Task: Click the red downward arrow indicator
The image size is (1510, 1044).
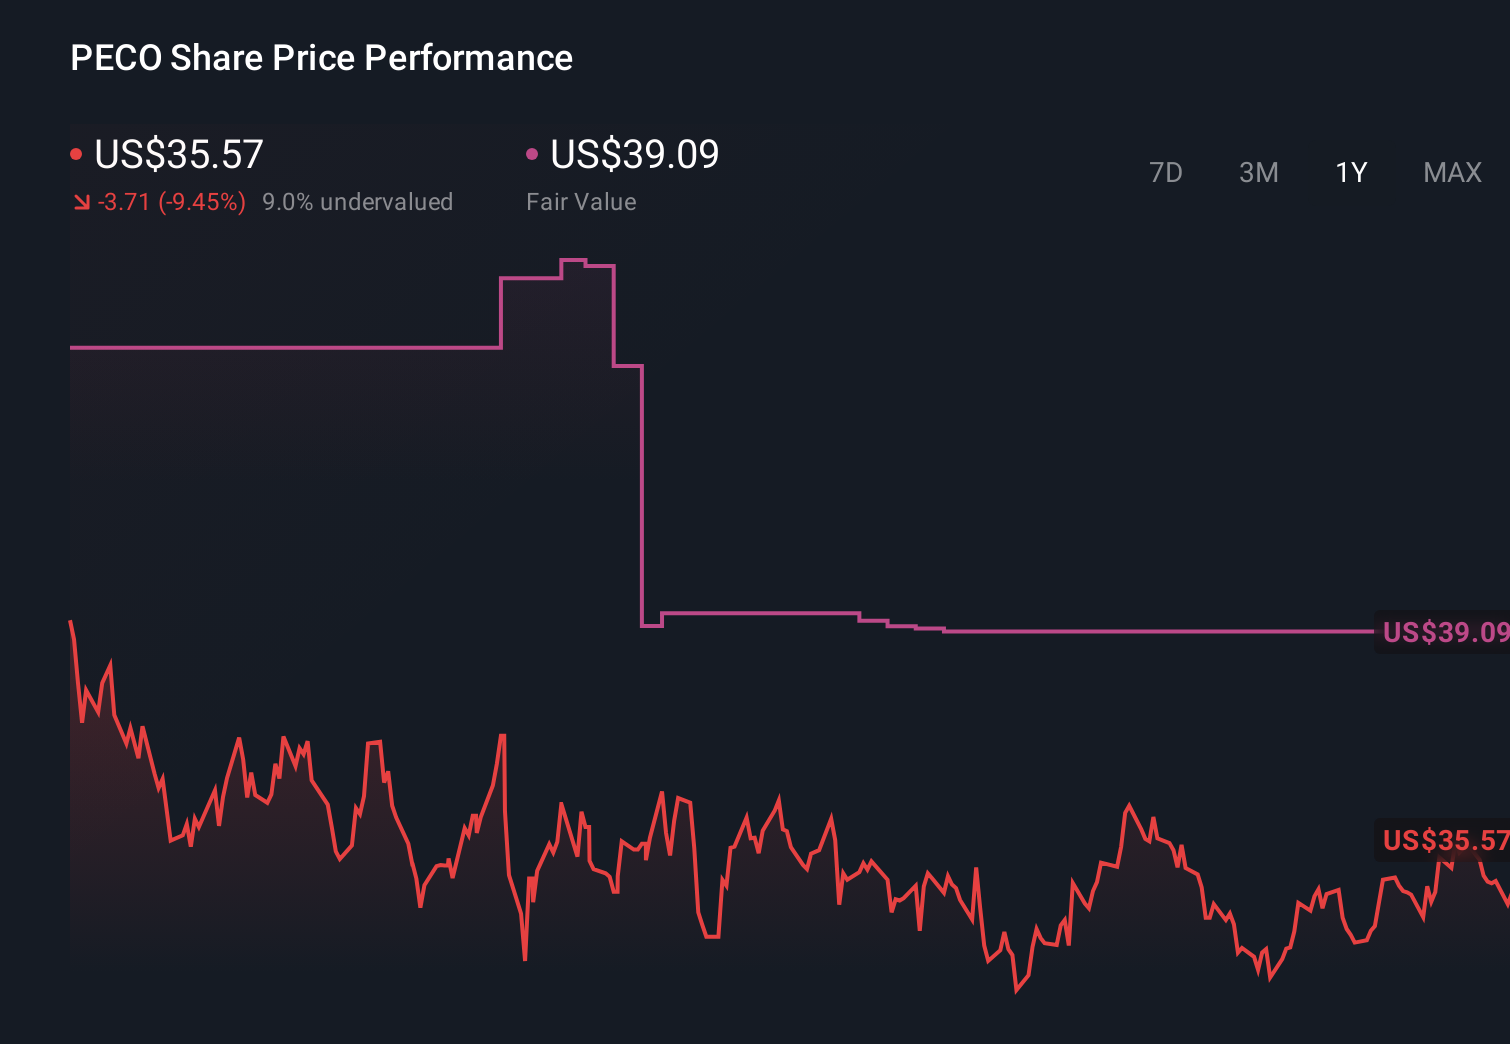Action: pos(81,201)
